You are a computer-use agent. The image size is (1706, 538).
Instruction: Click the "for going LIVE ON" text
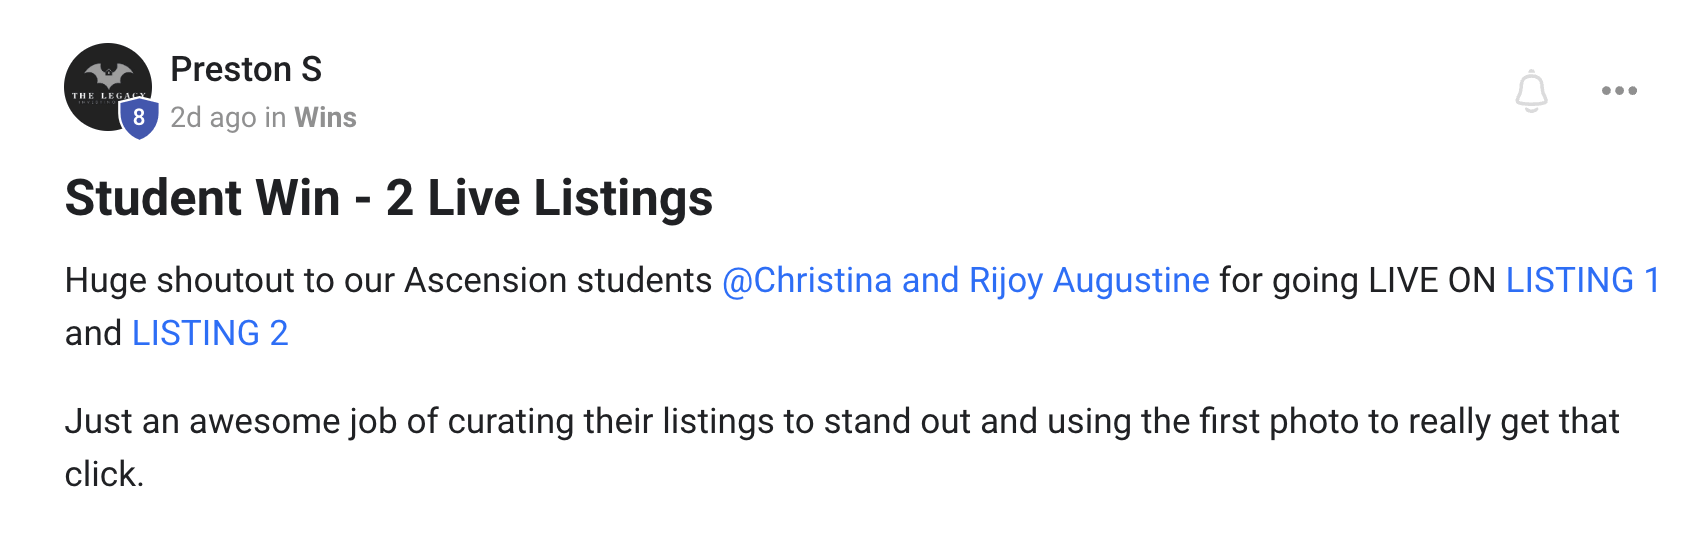click(1357, 281)
